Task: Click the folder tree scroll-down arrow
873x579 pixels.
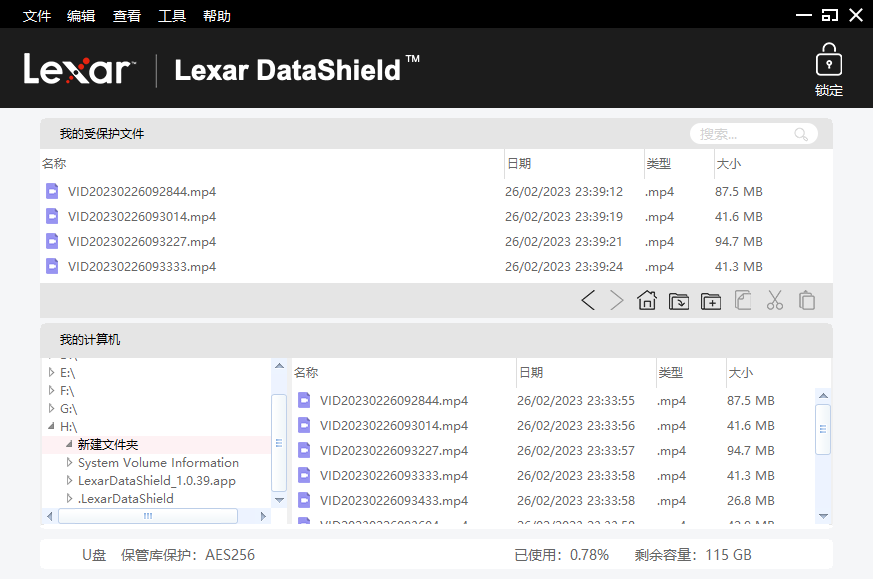Action: pyautogui.click(x=279, y=500)
